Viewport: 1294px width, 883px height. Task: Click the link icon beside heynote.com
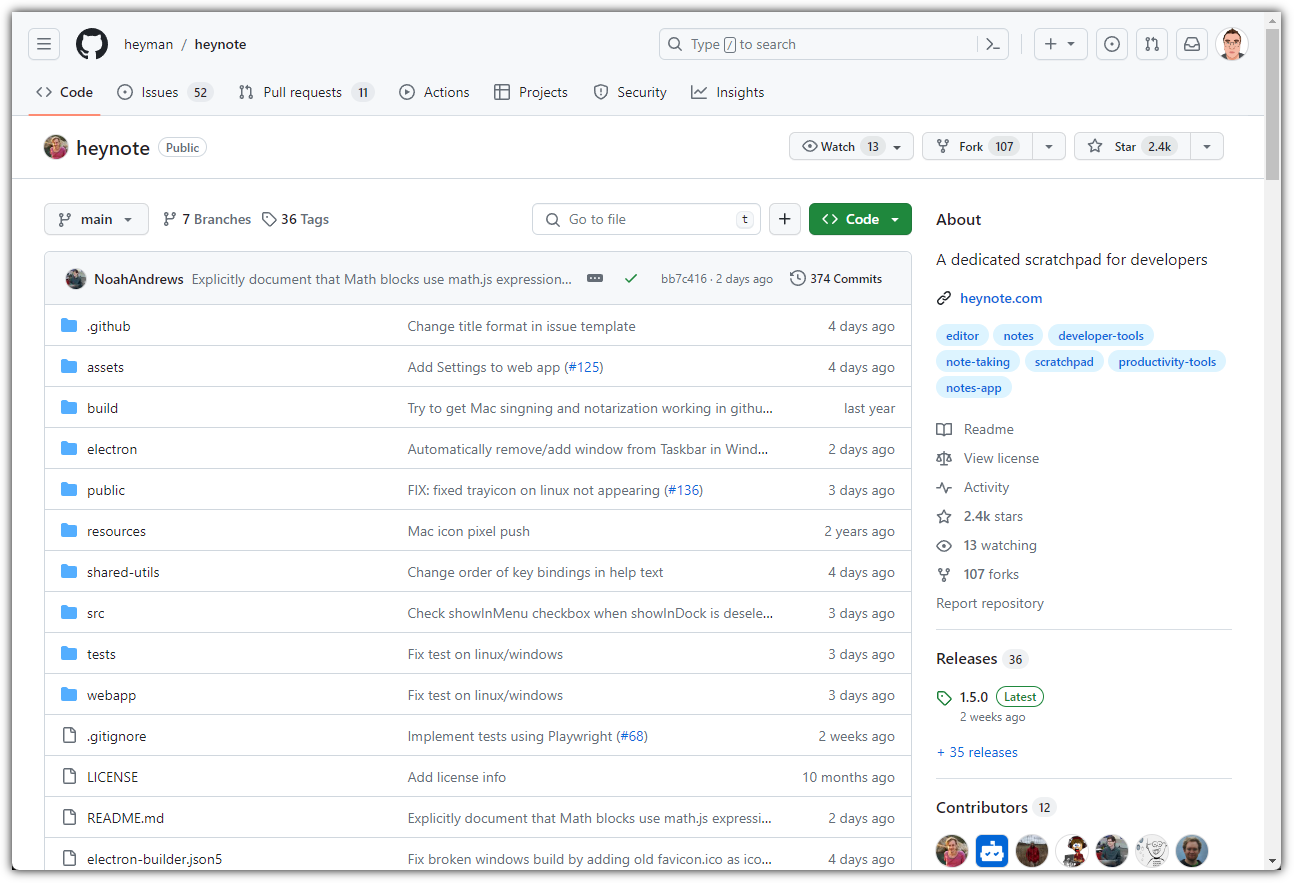pyautogui.click(x=944, y=298)
